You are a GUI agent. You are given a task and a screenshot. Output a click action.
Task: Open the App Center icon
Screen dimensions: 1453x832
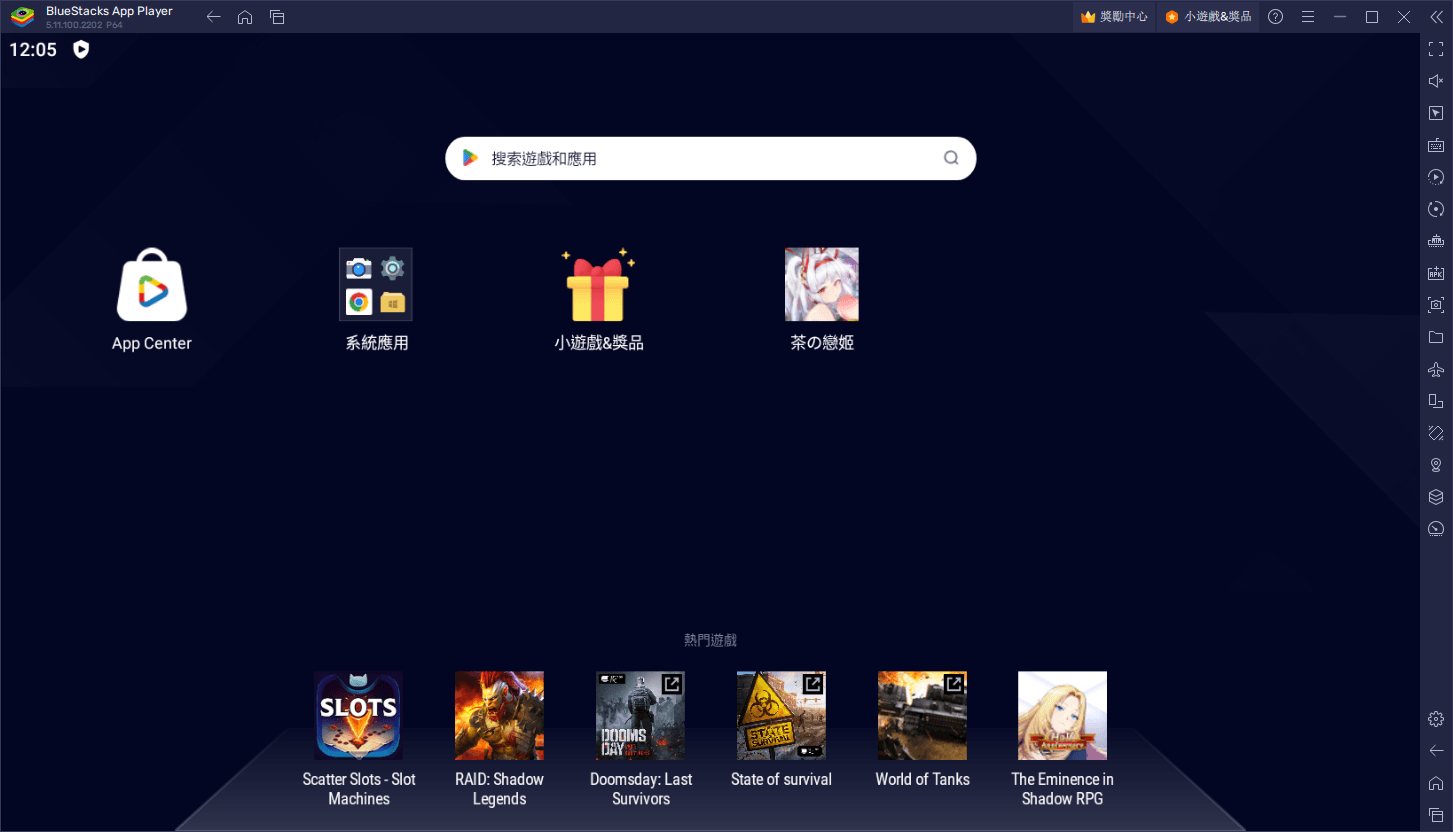tap(152, 285)
